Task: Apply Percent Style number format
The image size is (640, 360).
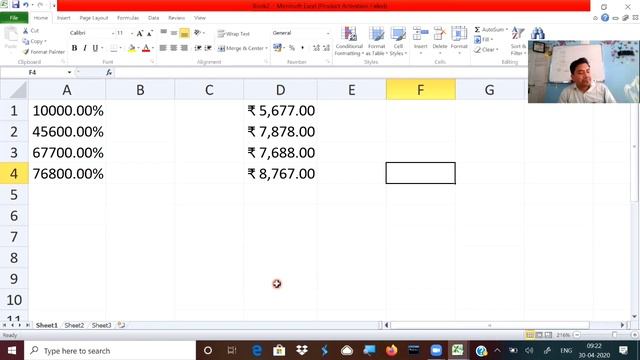Action: [x=292, y=48]
